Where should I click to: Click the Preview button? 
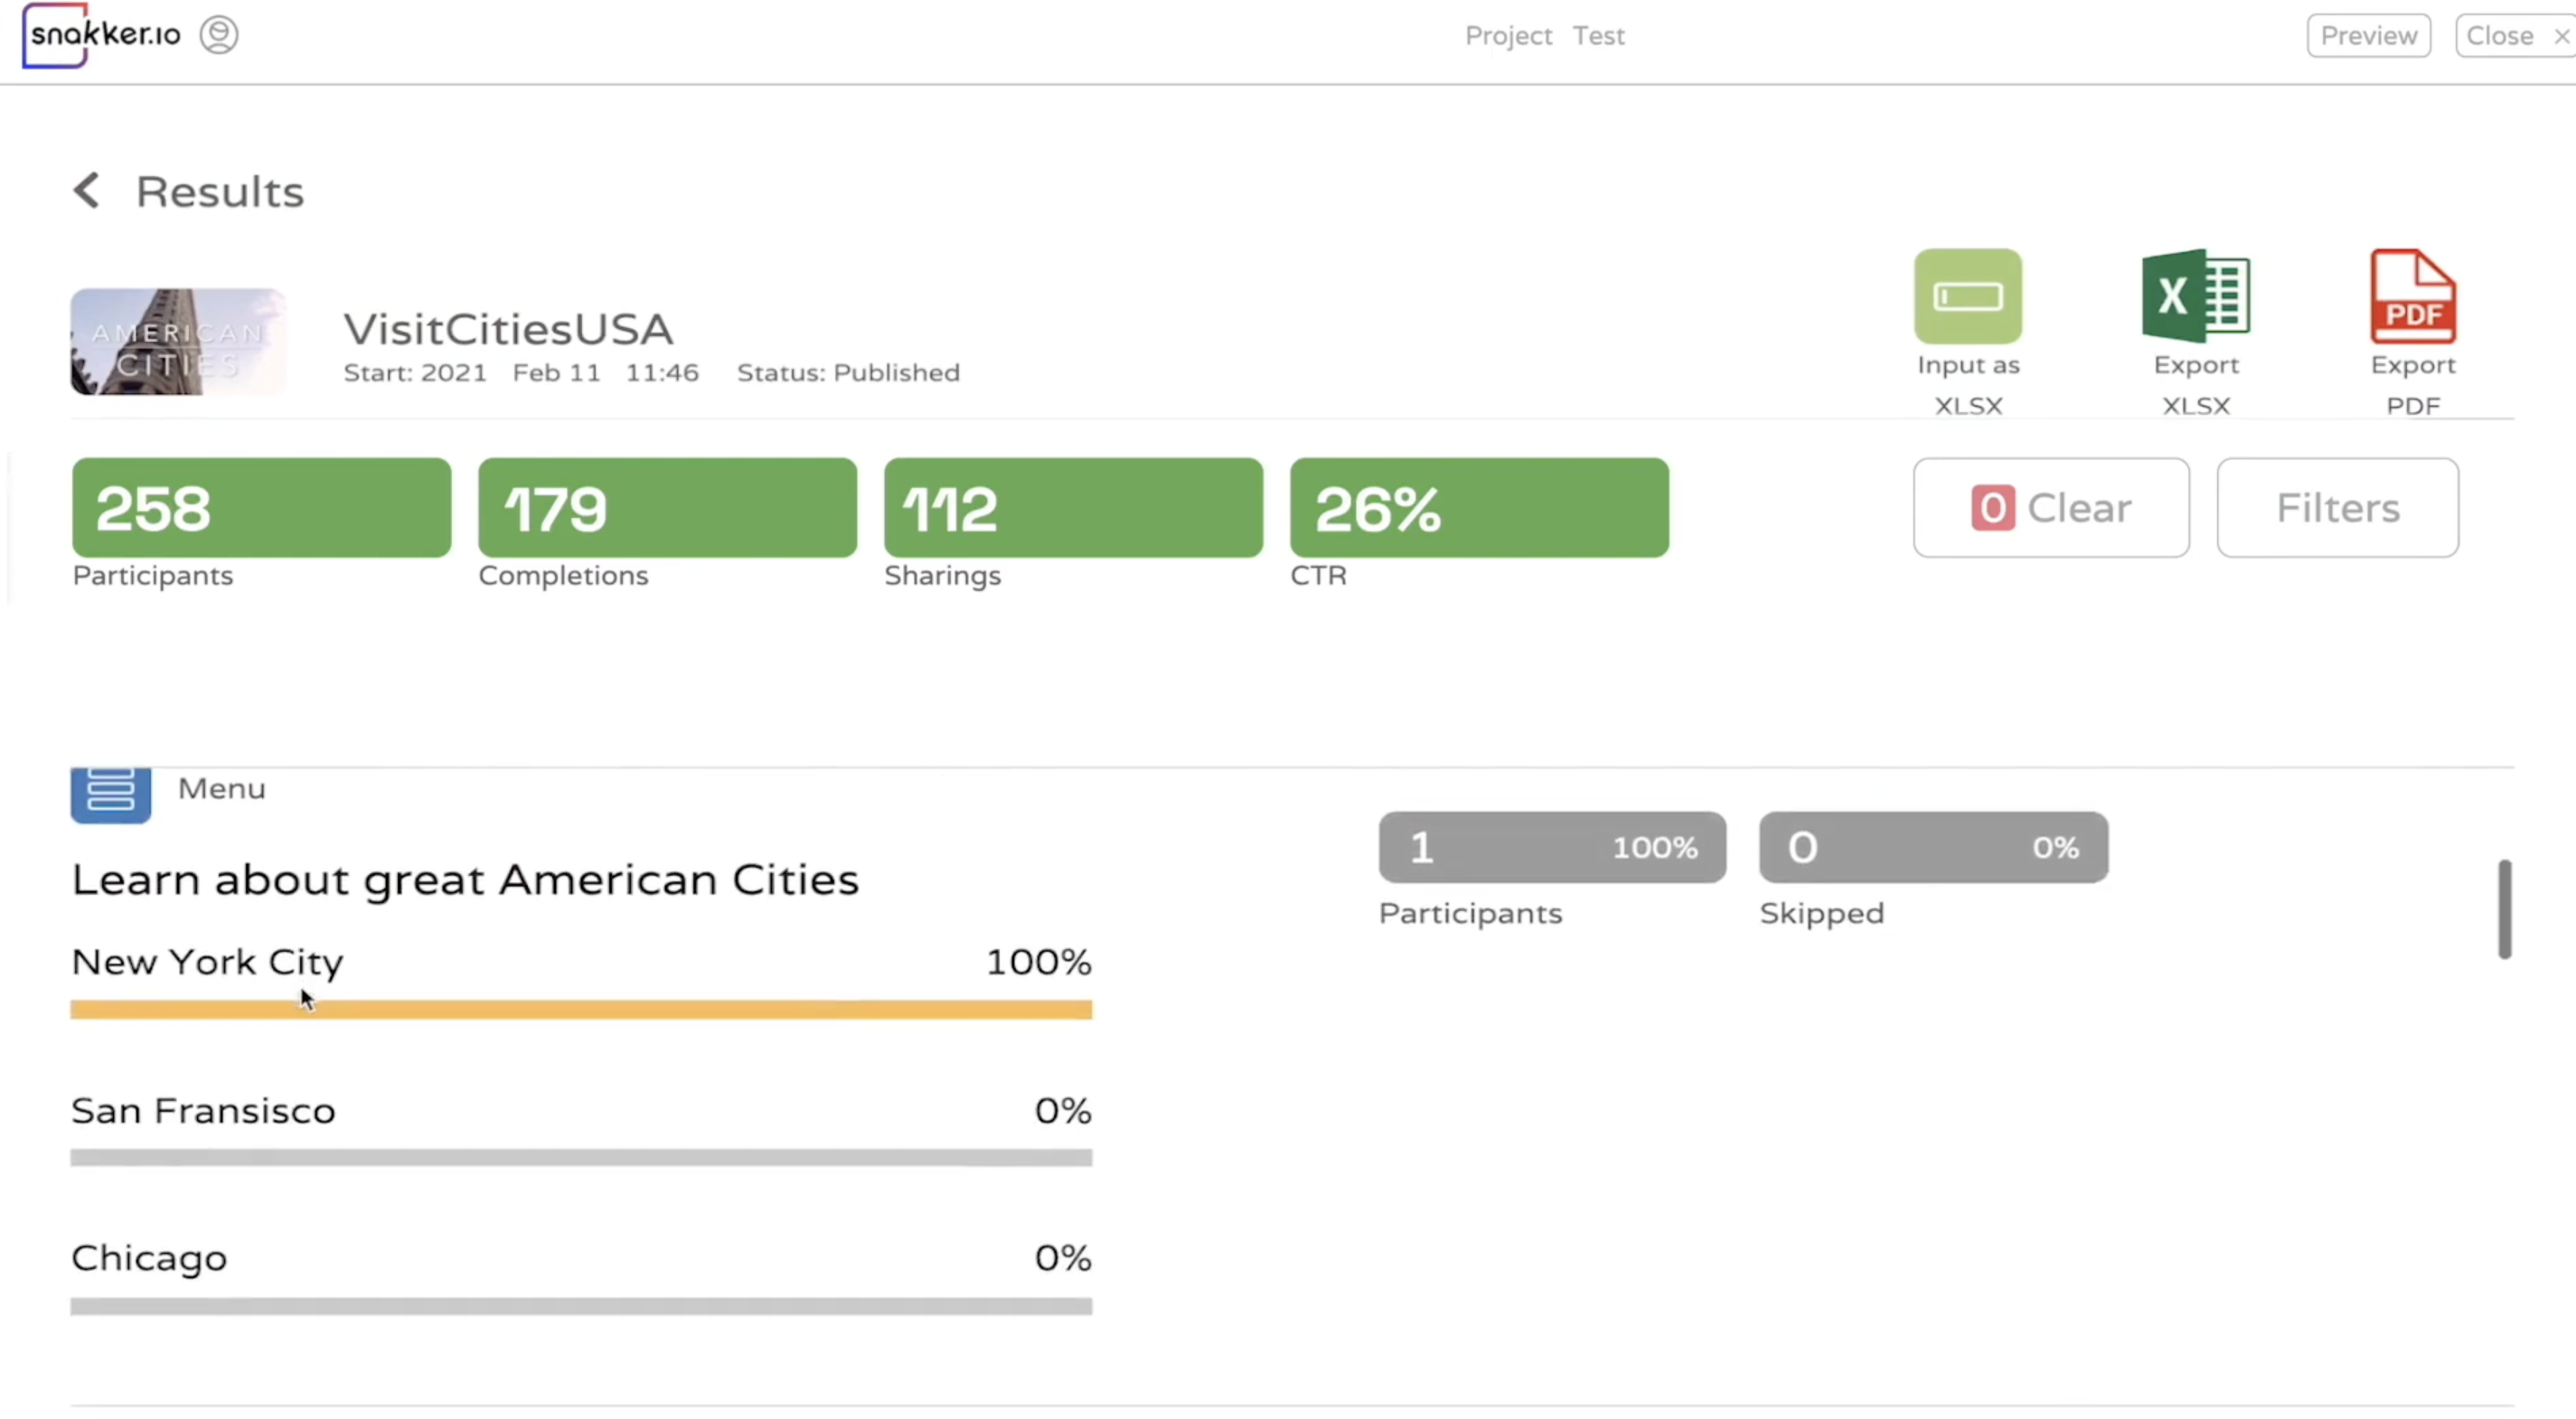pyautogui.click(x=2368, y=36)
